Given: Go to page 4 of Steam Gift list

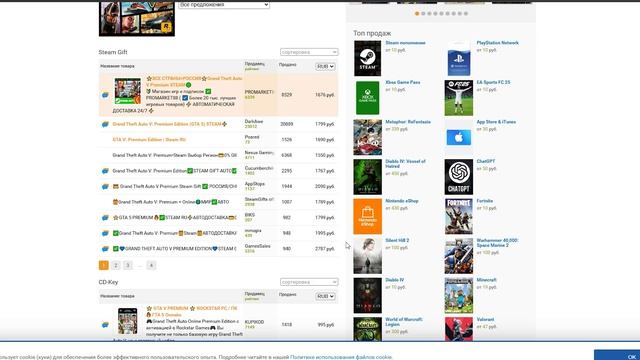Looking at the screenshot, I should (x=151, y=265).
